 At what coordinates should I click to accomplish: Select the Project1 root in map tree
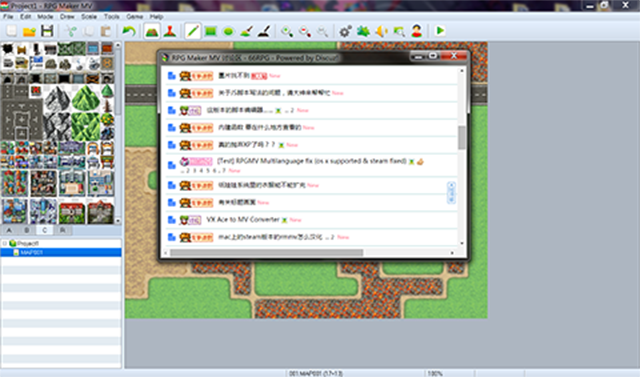click(x=28, y=243)
